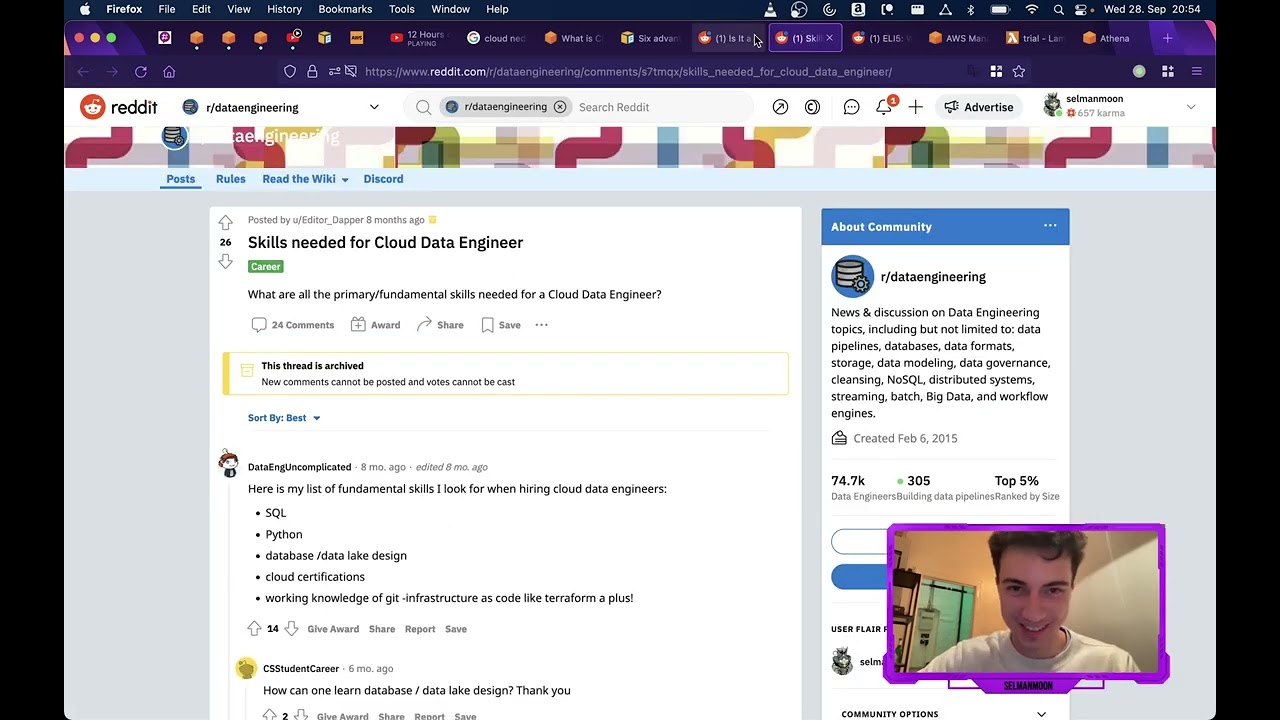This screenshot has height=720, width=1280.
Task: Open CSStudentCareer user profile link
Action: pos(301,668)
